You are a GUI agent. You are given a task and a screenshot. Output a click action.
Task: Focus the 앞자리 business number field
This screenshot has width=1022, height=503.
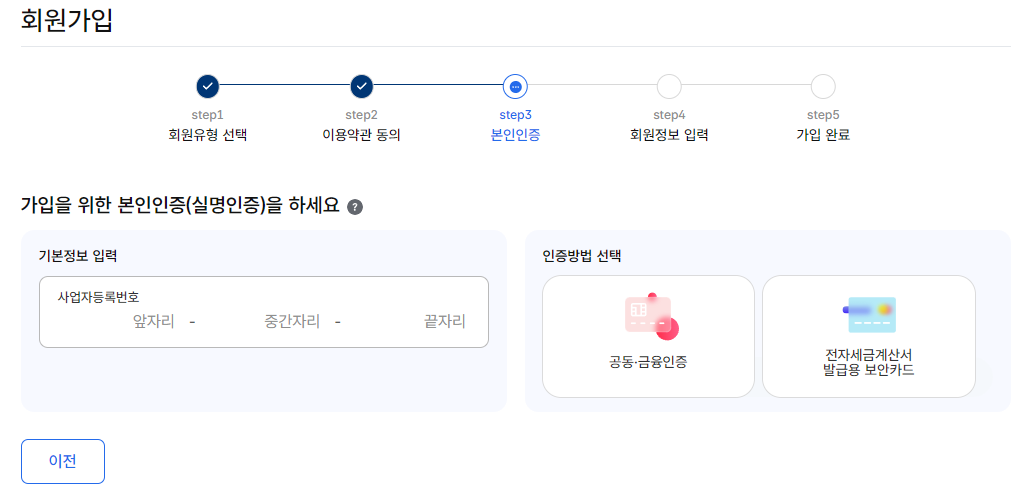tap(117, 322)
